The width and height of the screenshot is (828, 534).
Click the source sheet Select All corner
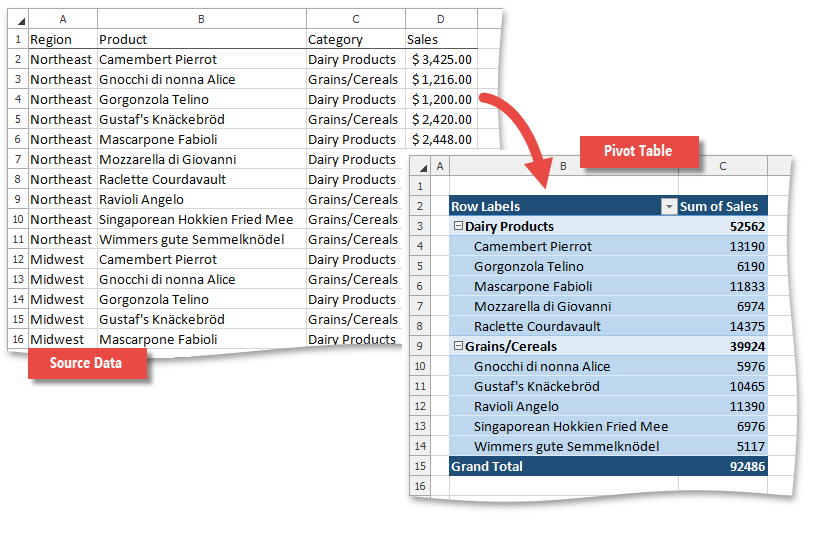point(18,20)
